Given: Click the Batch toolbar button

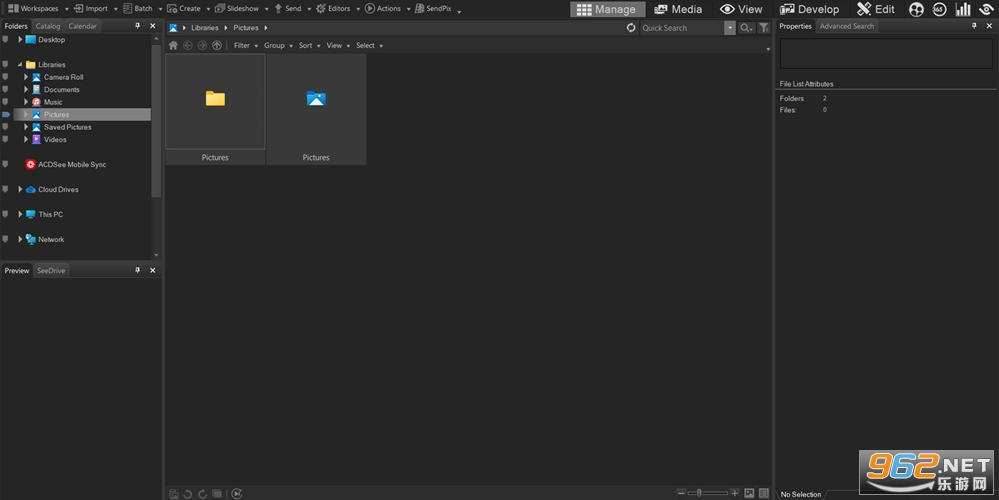Looking at the screenshot, I should [x=138, y=8].
